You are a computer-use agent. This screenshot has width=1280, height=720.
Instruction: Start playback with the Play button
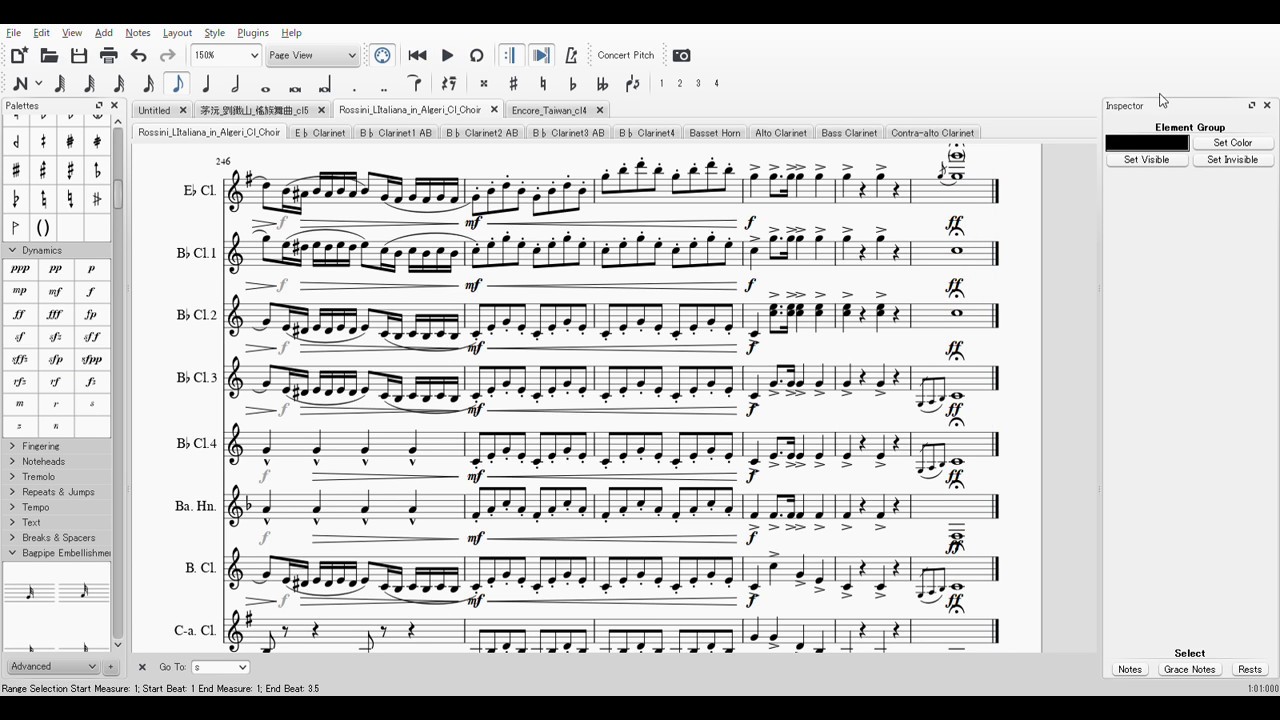pos(447,55)
